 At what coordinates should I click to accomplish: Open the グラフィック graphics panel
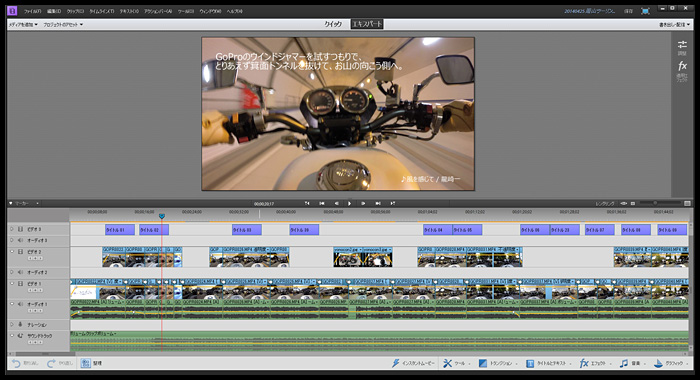(671, 363)
